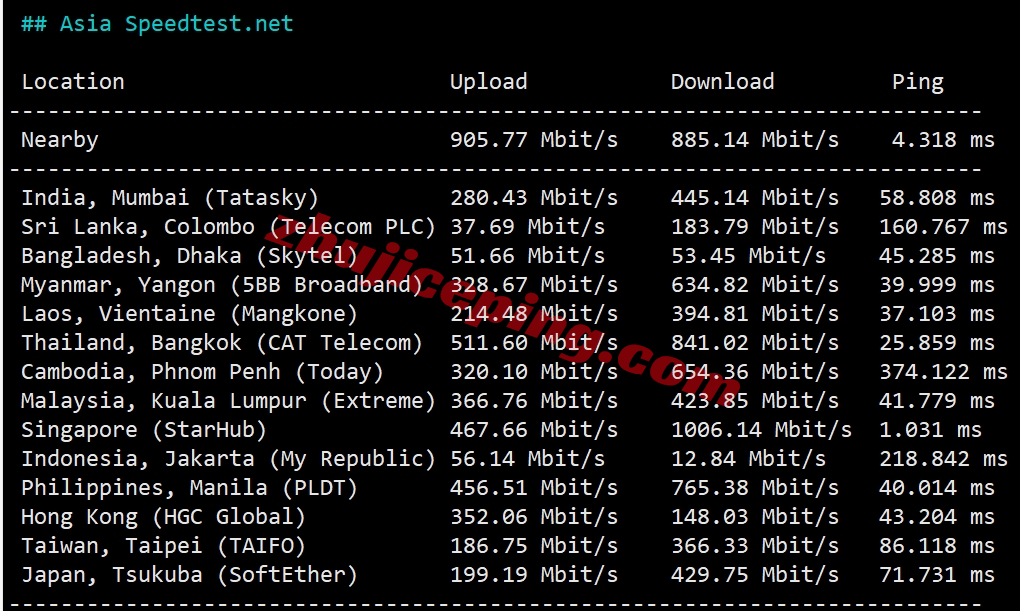Select the '## Asia Speedtest.net' heading
The image size is (1020, 611).
pos(157,24)
